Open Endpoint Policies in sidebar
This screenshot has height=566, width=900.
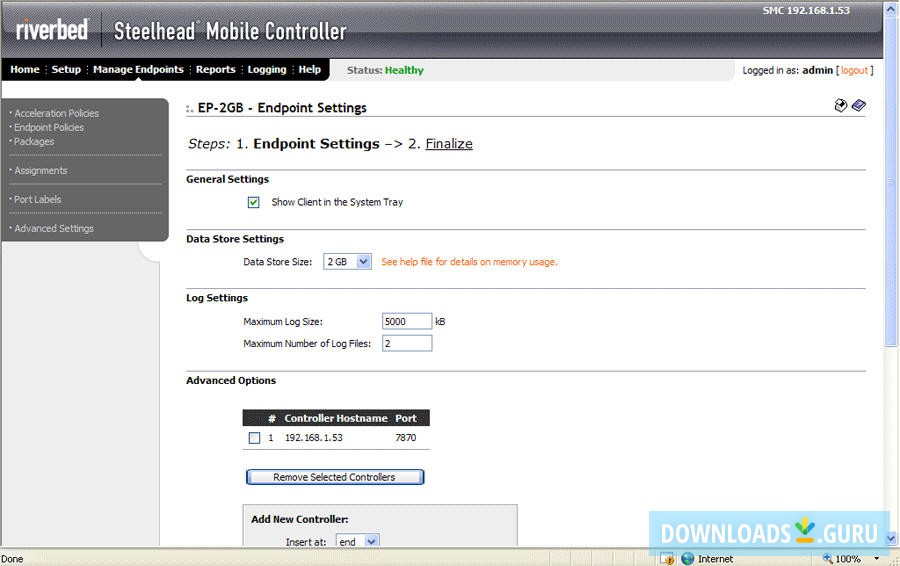click(49, 127)
